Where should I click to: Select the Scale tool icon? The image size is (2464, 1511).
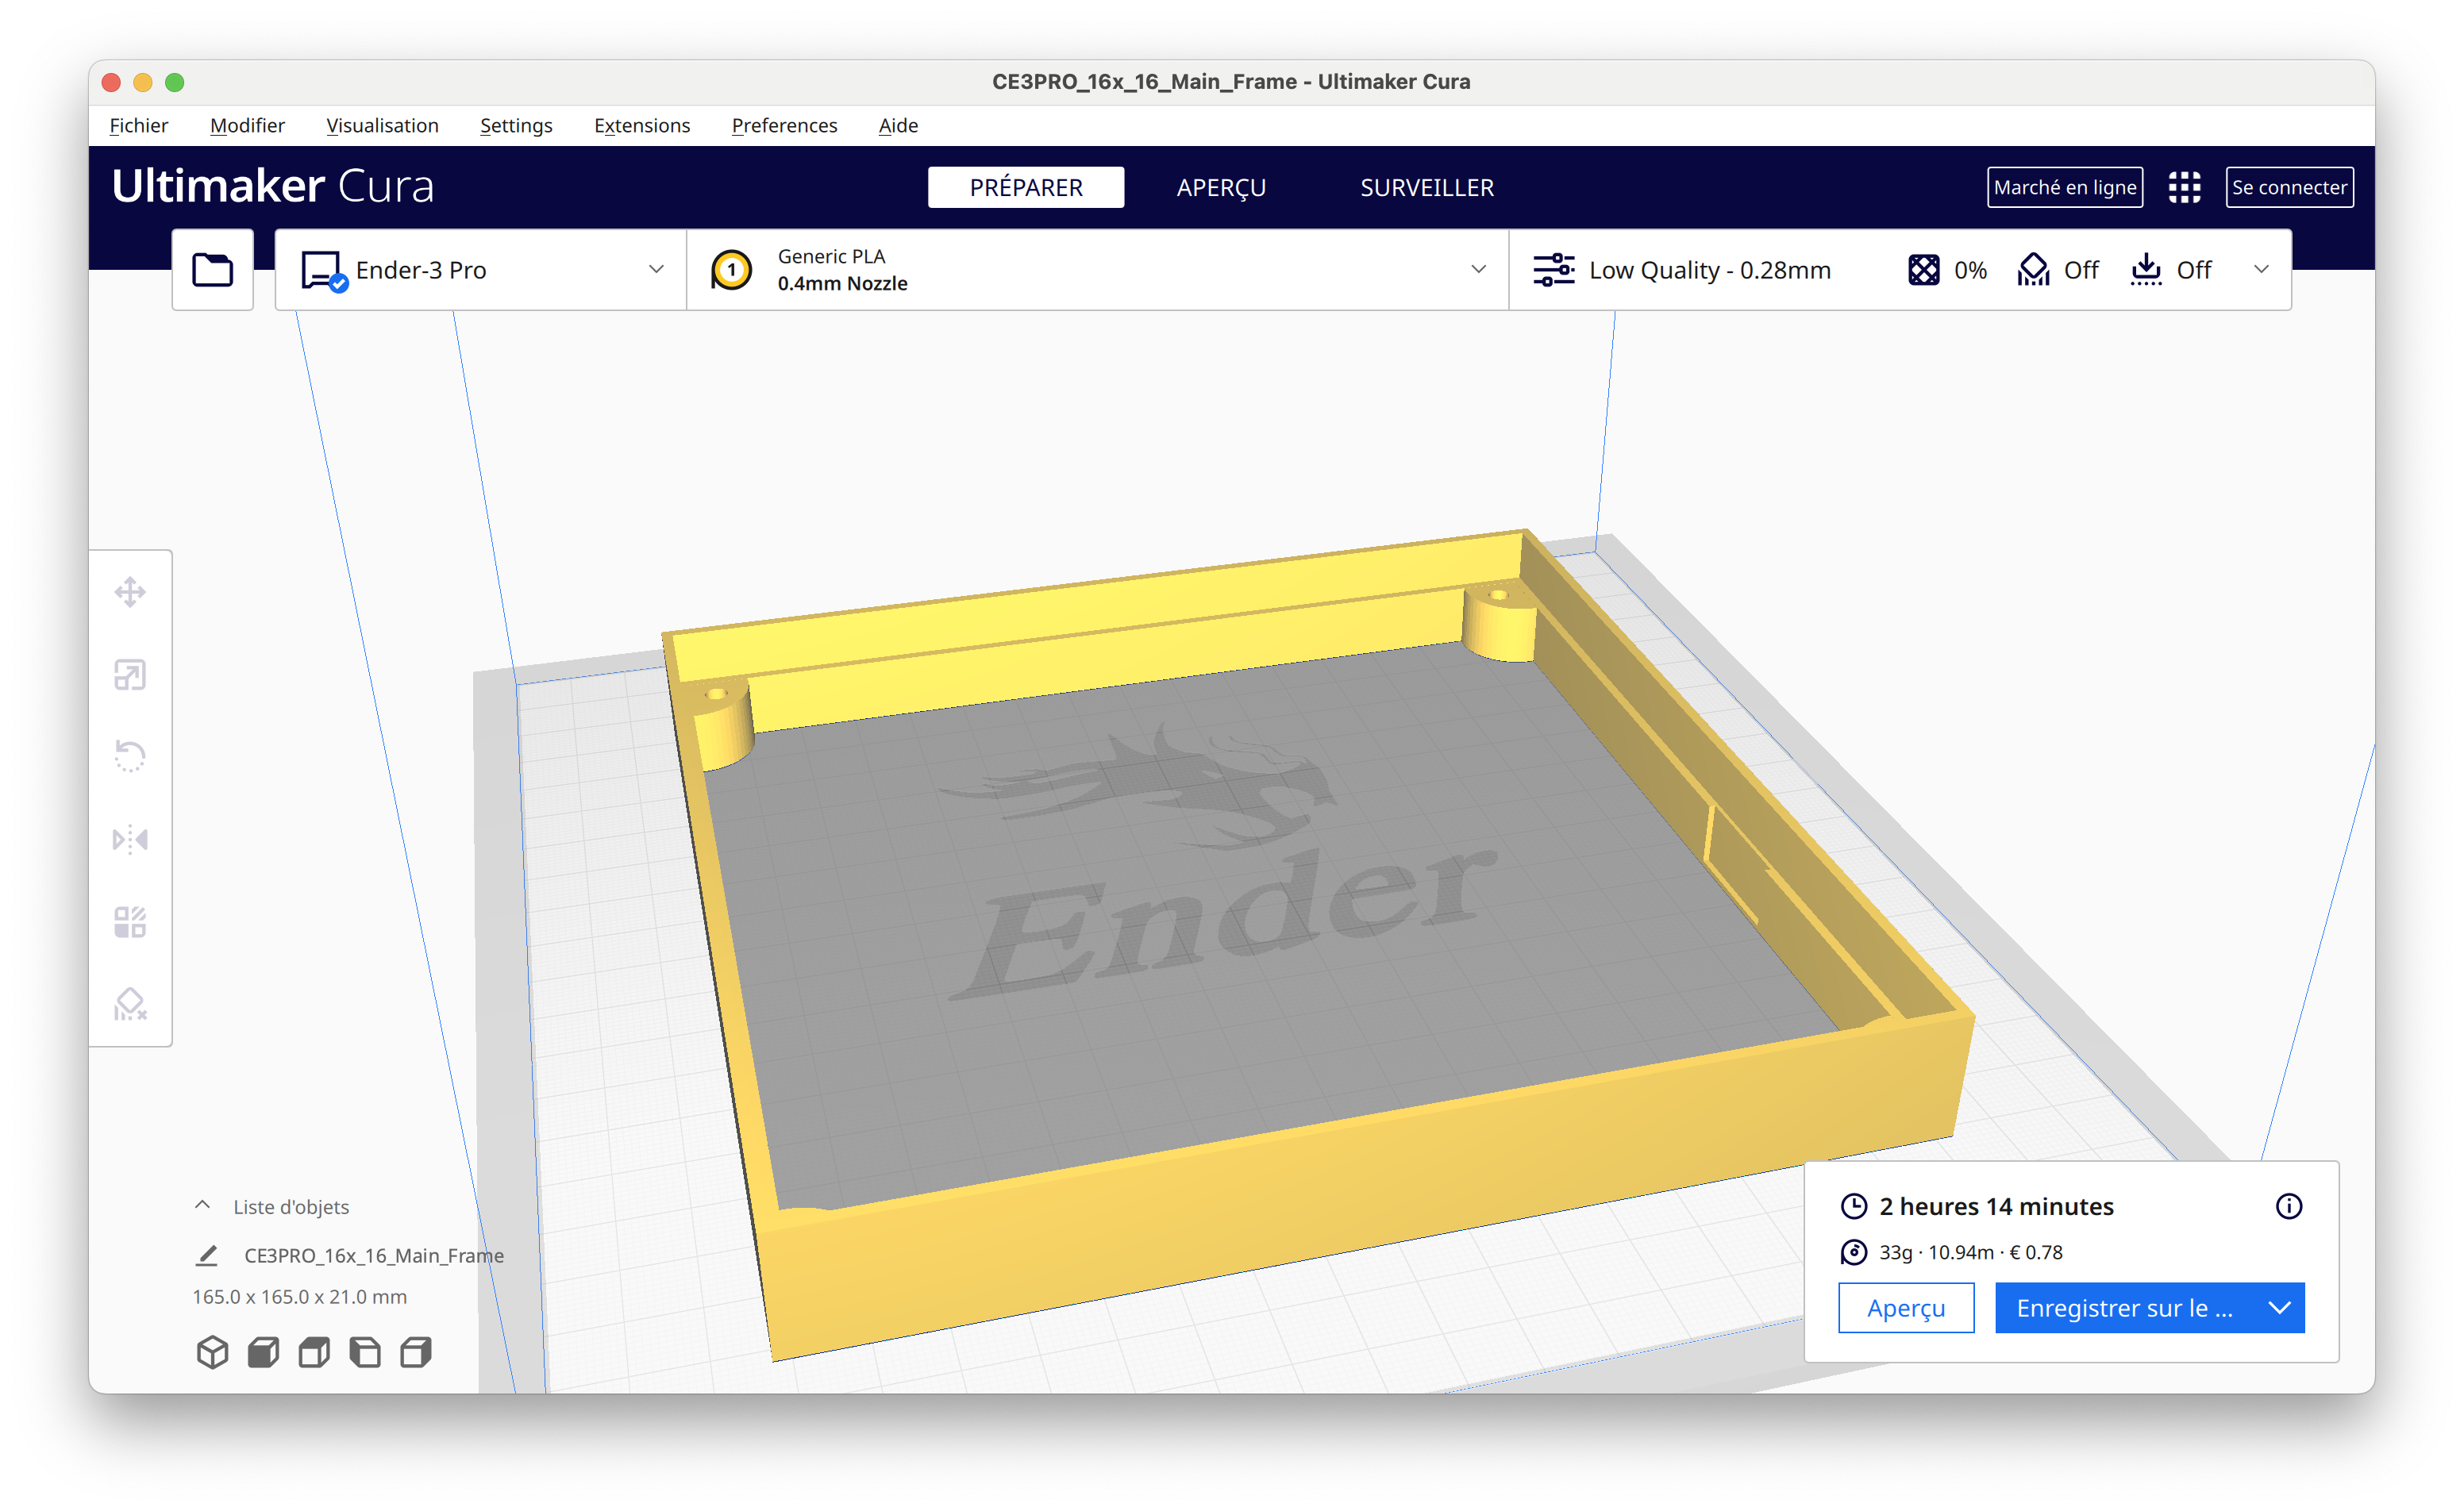tap(130, 675)
